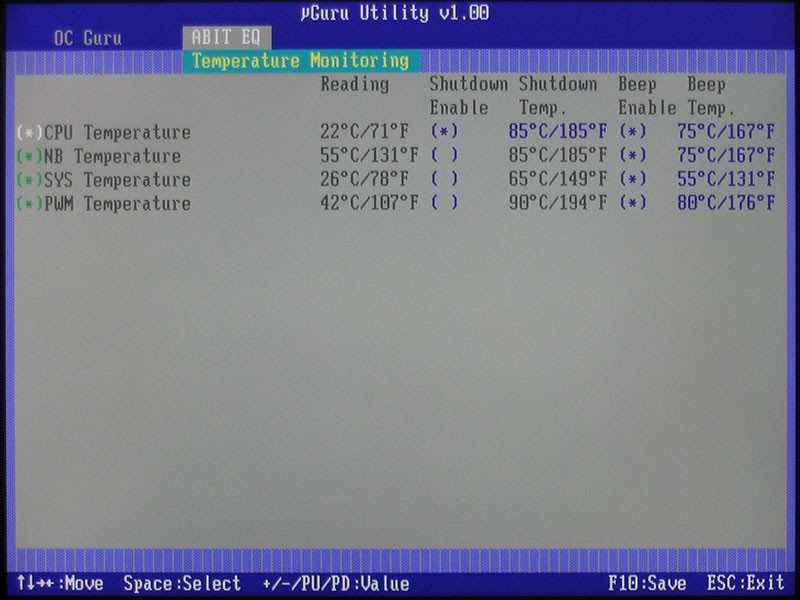
Task: Toggle NB Temperature beep enable
Action: click(633, 155)
